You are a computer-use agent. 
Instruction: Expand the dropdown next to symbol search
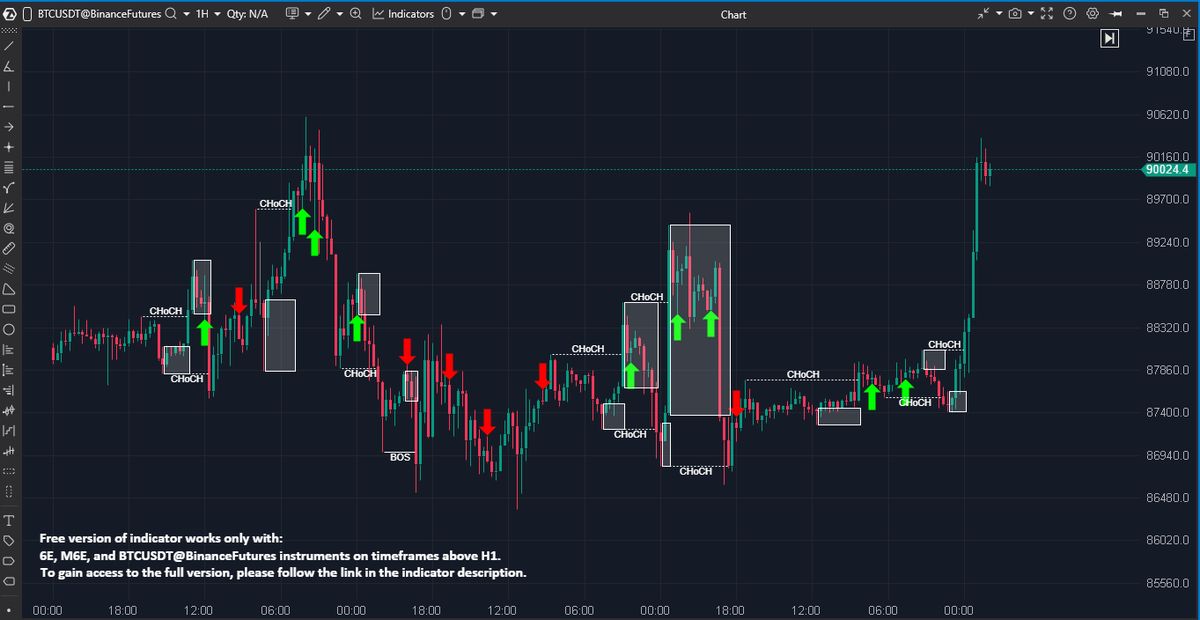(186, 14)
